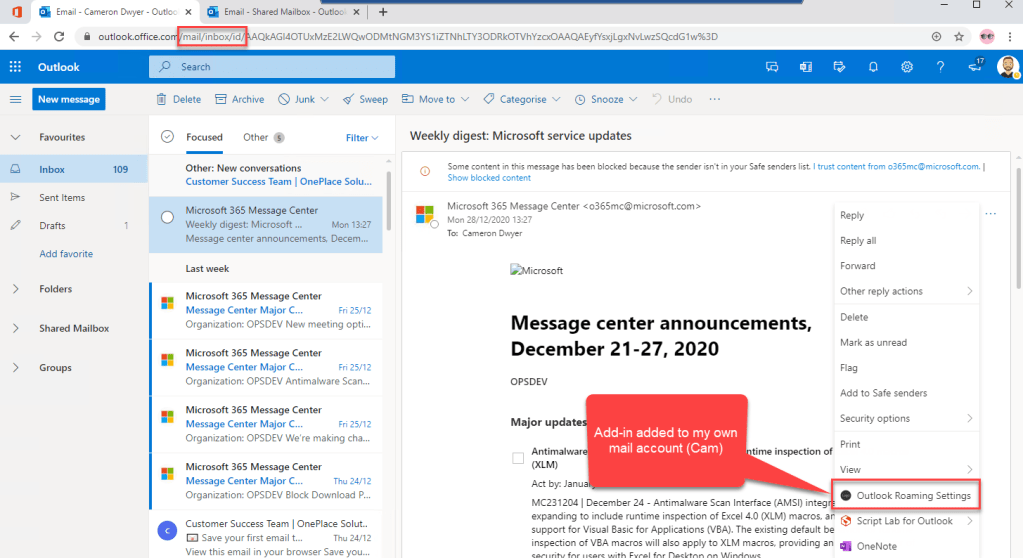Archive the selected message
1023x558 pixels.
coord(239,100)
